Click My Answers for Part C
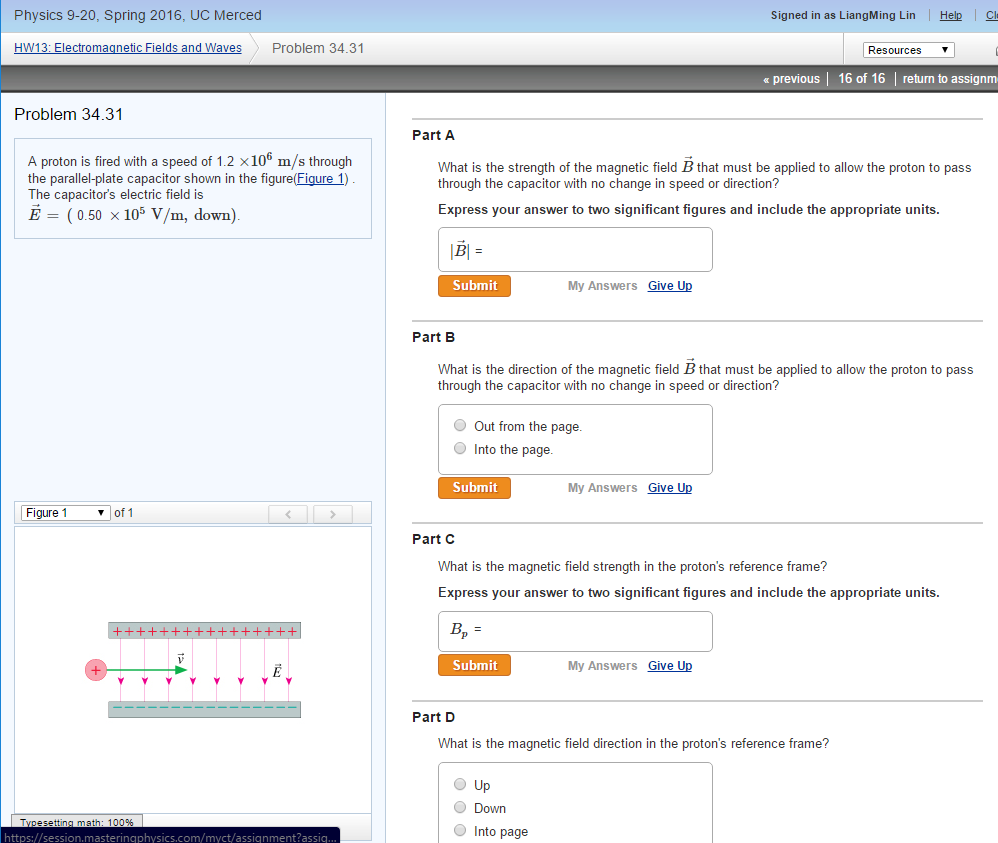 click(x=602, y=664)
